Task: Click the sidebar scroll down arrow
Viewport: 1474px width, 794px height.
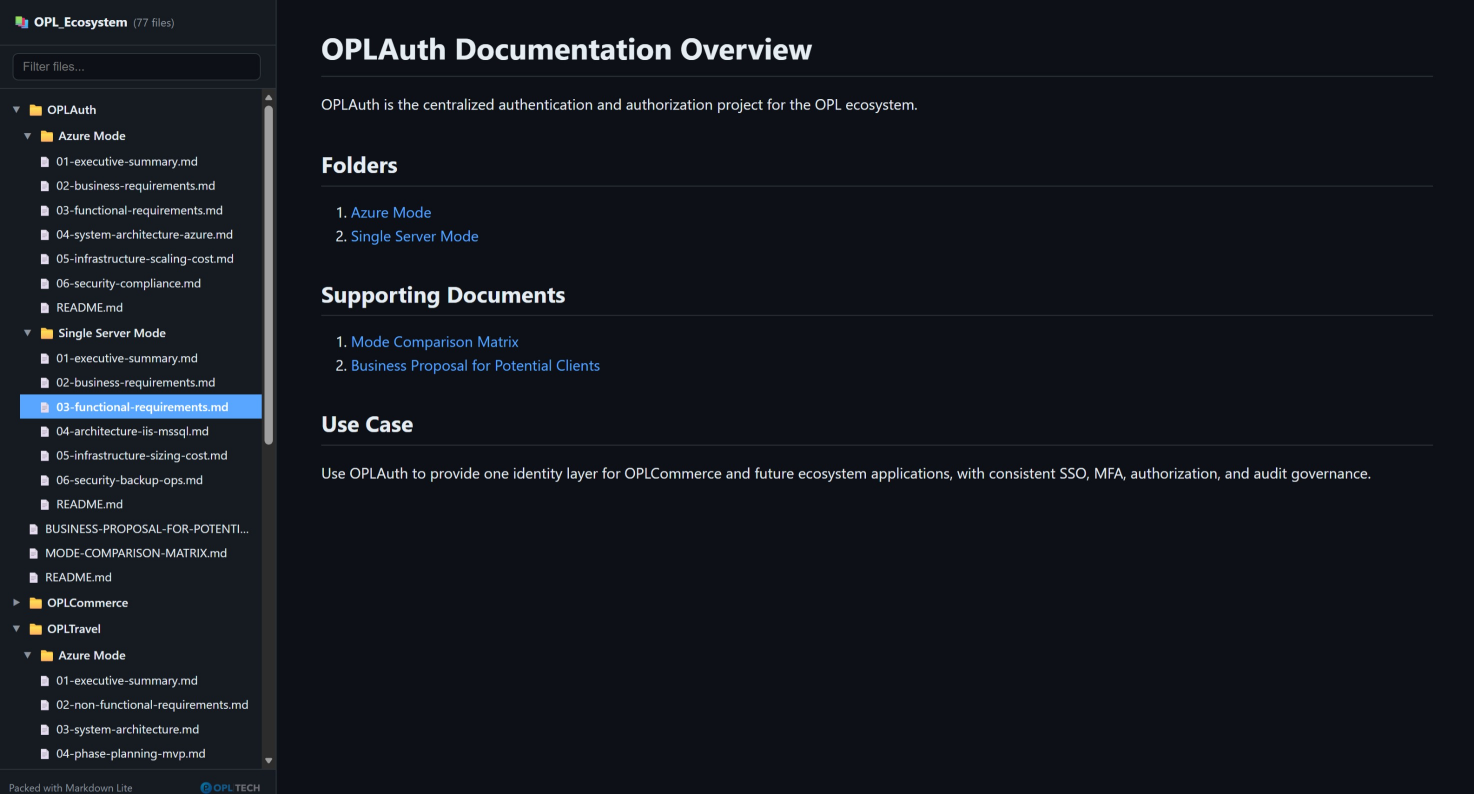Action: point(268,761)
